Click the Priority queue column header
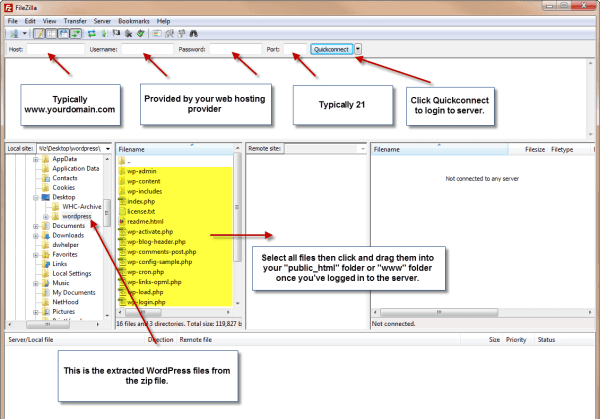The height and width of the screenshot is (419, 600). (x=516, y=339)
